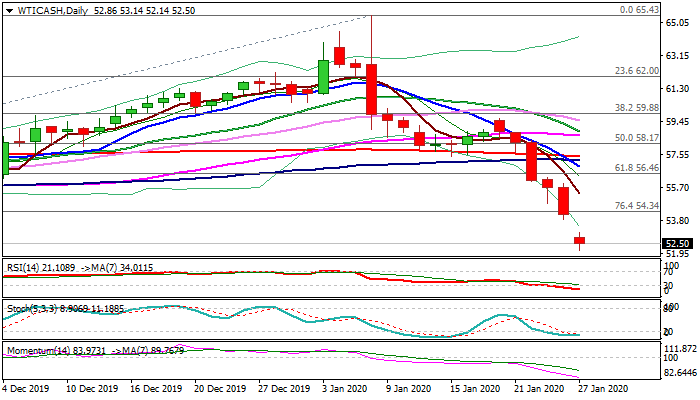Click the current price tag 52.50
Image resolution: width=700 pixels, height=400 pixels.
pyautogui.click(x=677, y=244)
